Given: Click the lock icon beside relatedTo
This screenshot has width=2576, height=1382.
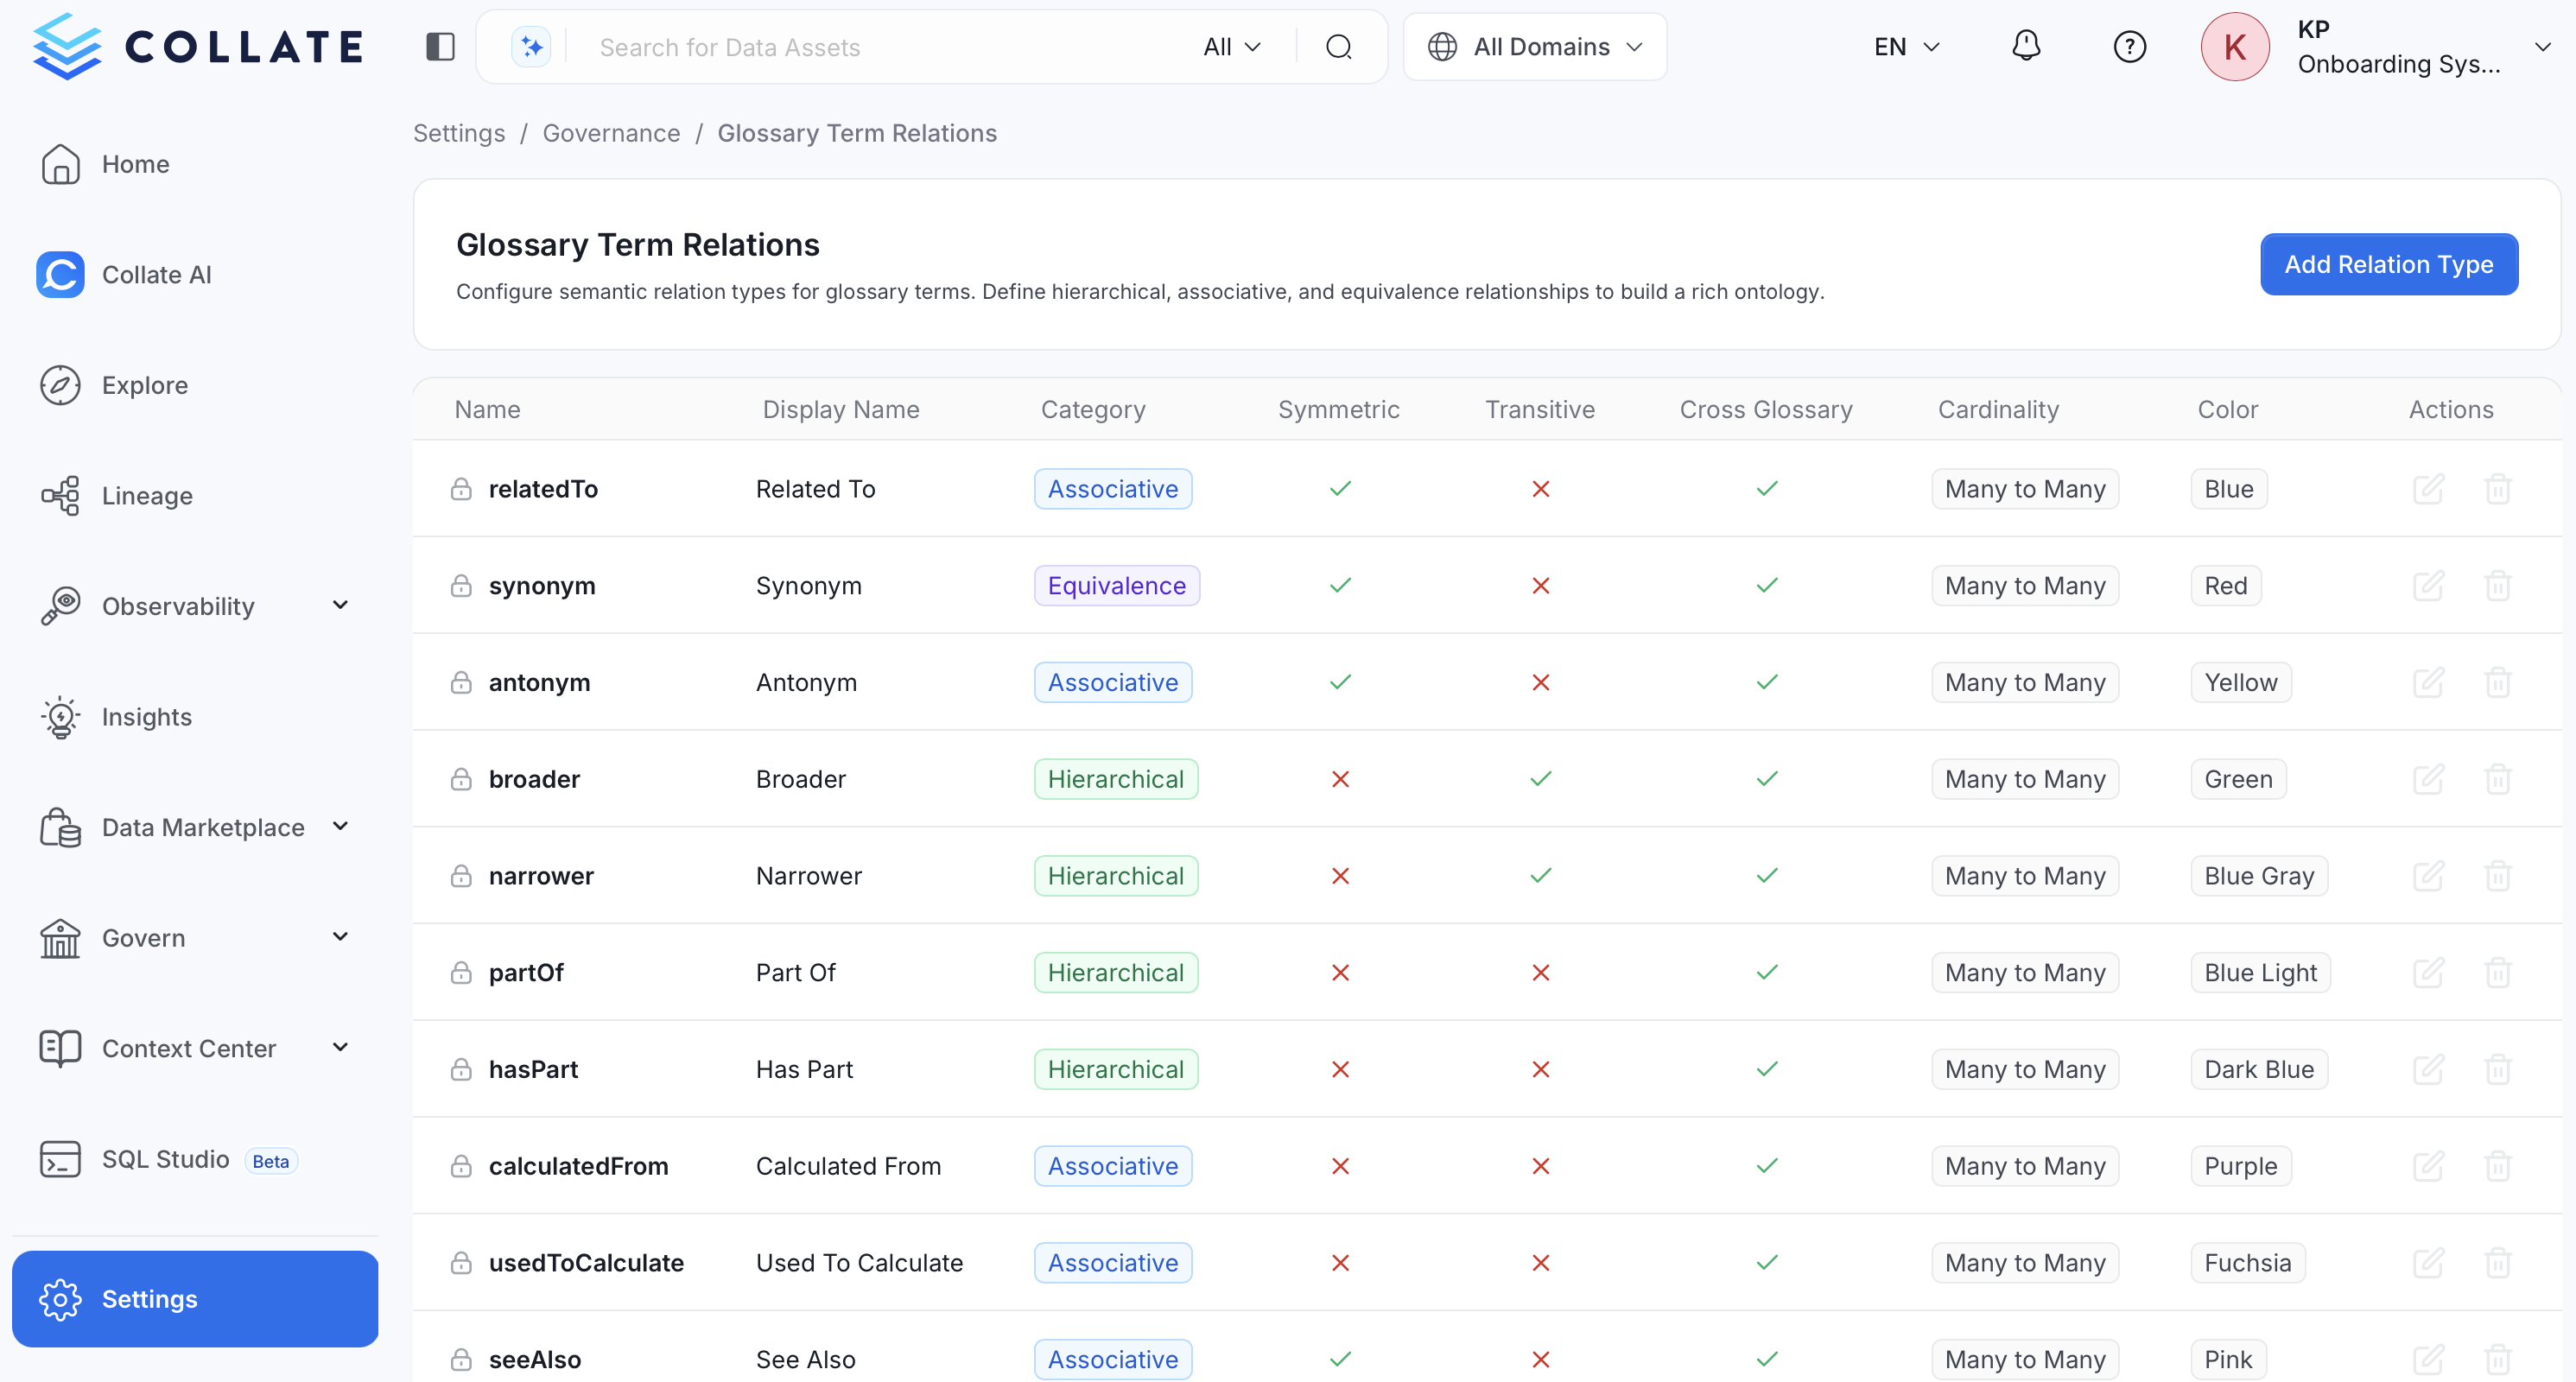Looking at the screenshot, I should pos(461,489).
